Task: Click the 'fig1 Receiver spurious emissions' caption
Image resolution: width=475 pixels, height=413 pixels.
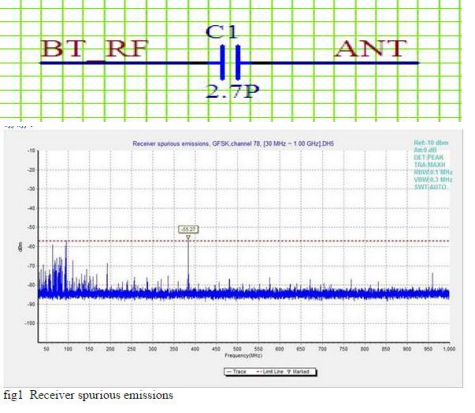Action: 88,395
